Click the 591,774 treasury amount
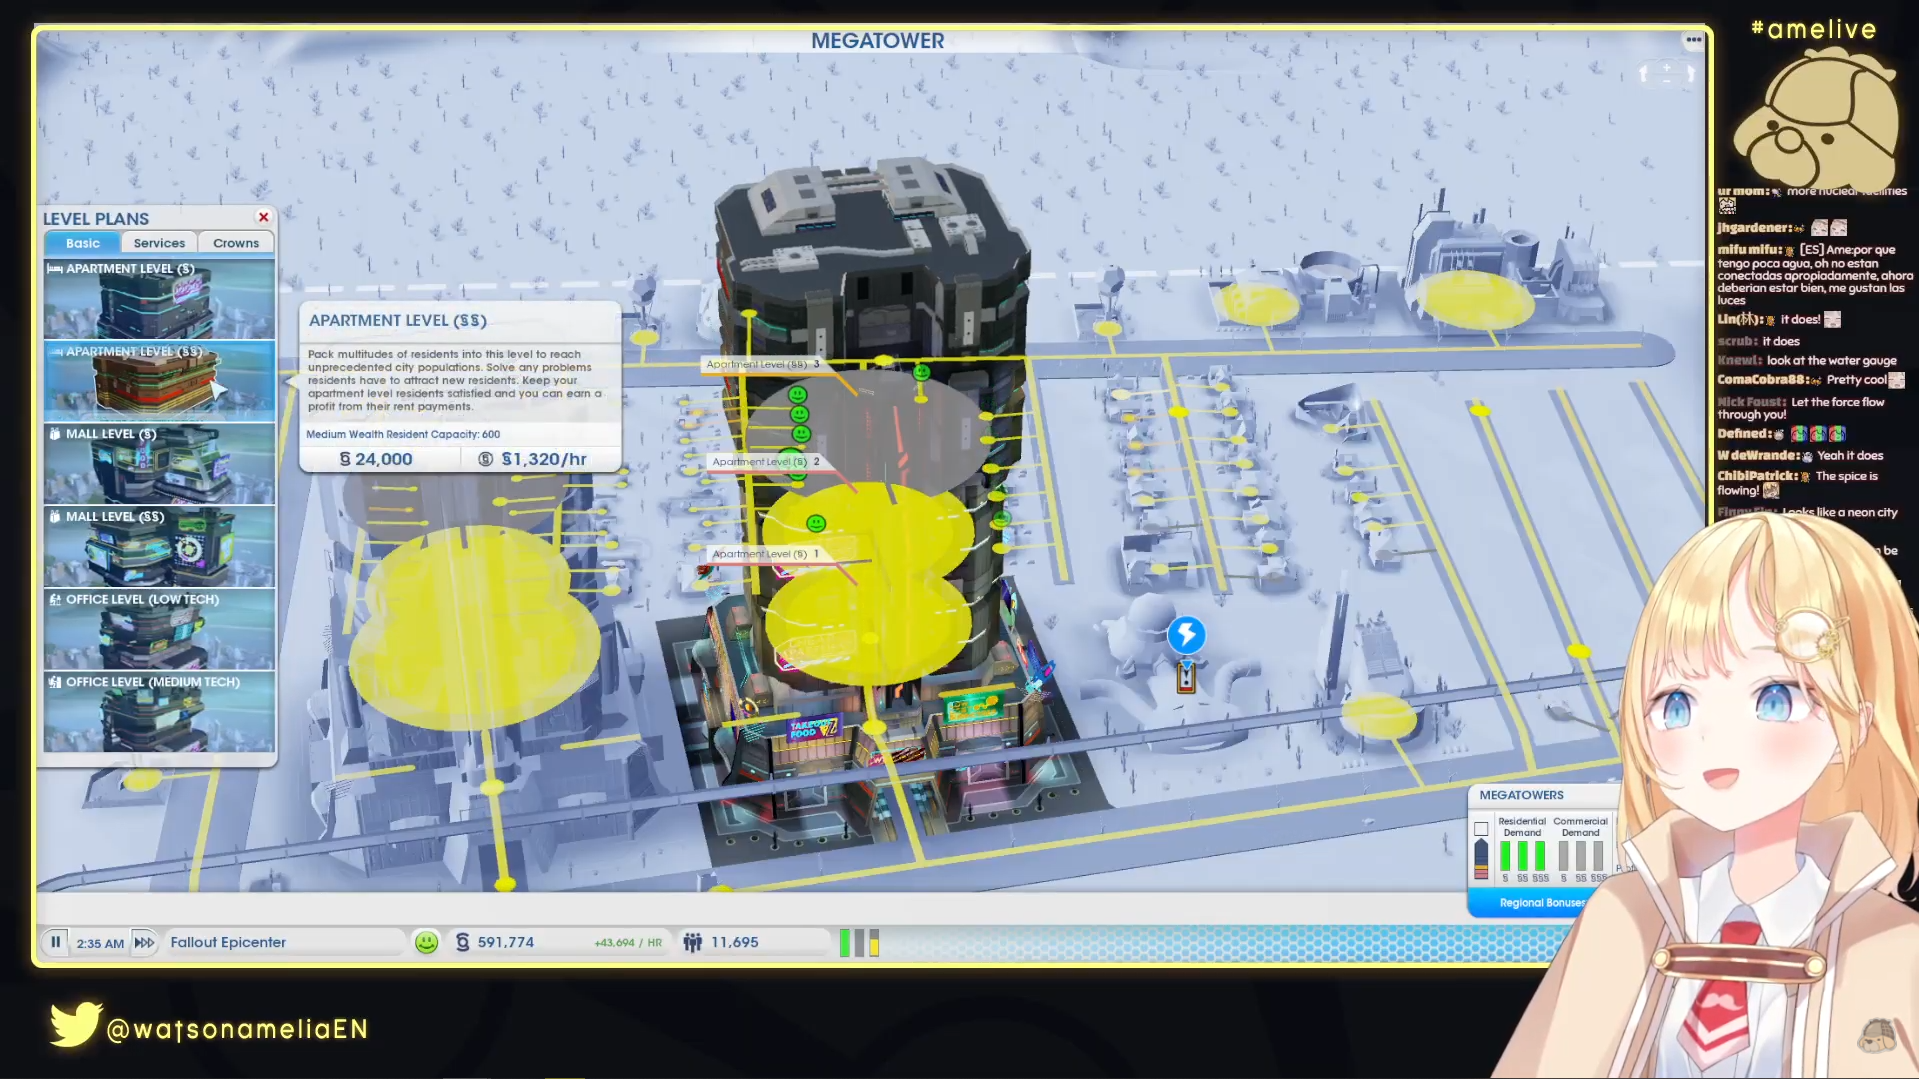This screenshot has width=1919, height=1079. 506,942
